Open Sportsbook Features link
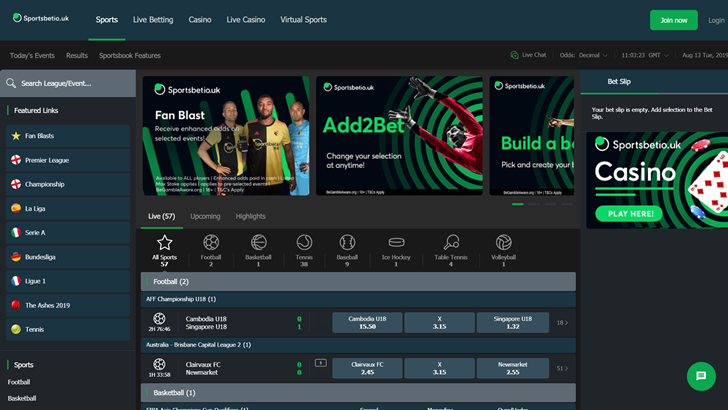 click(130, 55)
